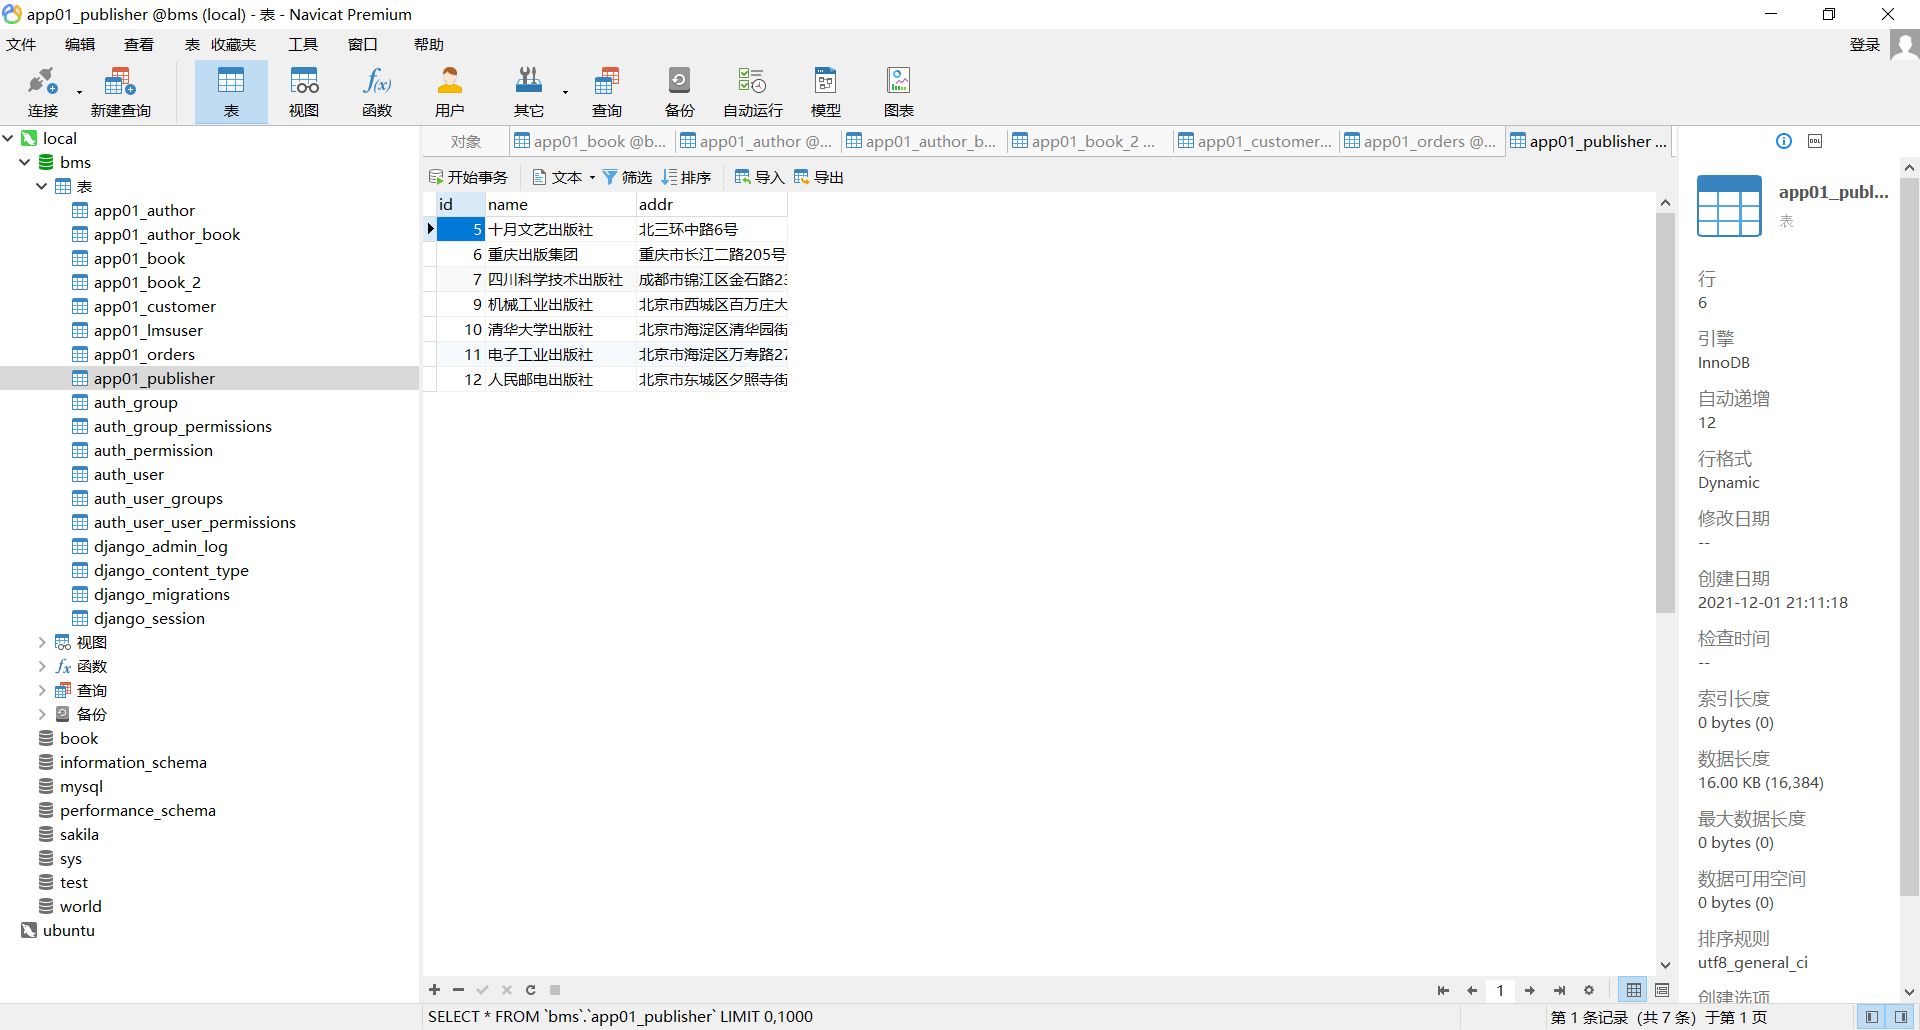Click the 登录 login link
Screen dimensions: 1920x1030
point(1865,44)
